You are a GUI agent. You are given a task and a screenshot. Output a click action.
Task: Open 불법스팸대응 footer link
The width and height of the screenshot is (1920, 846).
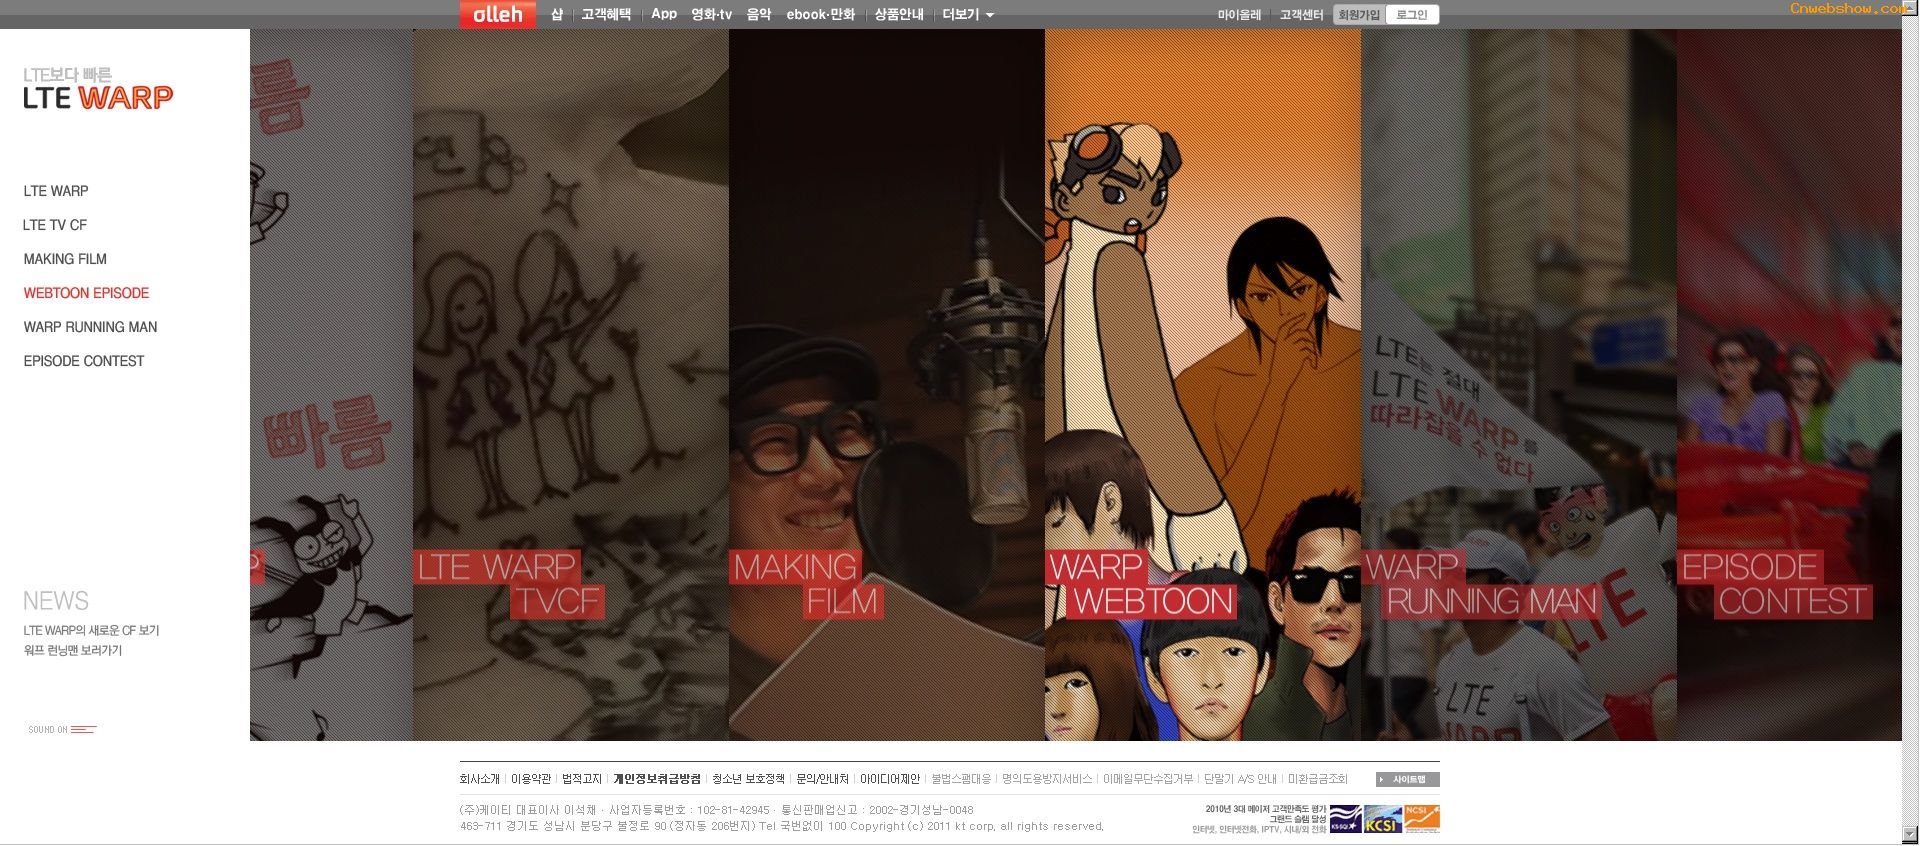coord(961,779)
